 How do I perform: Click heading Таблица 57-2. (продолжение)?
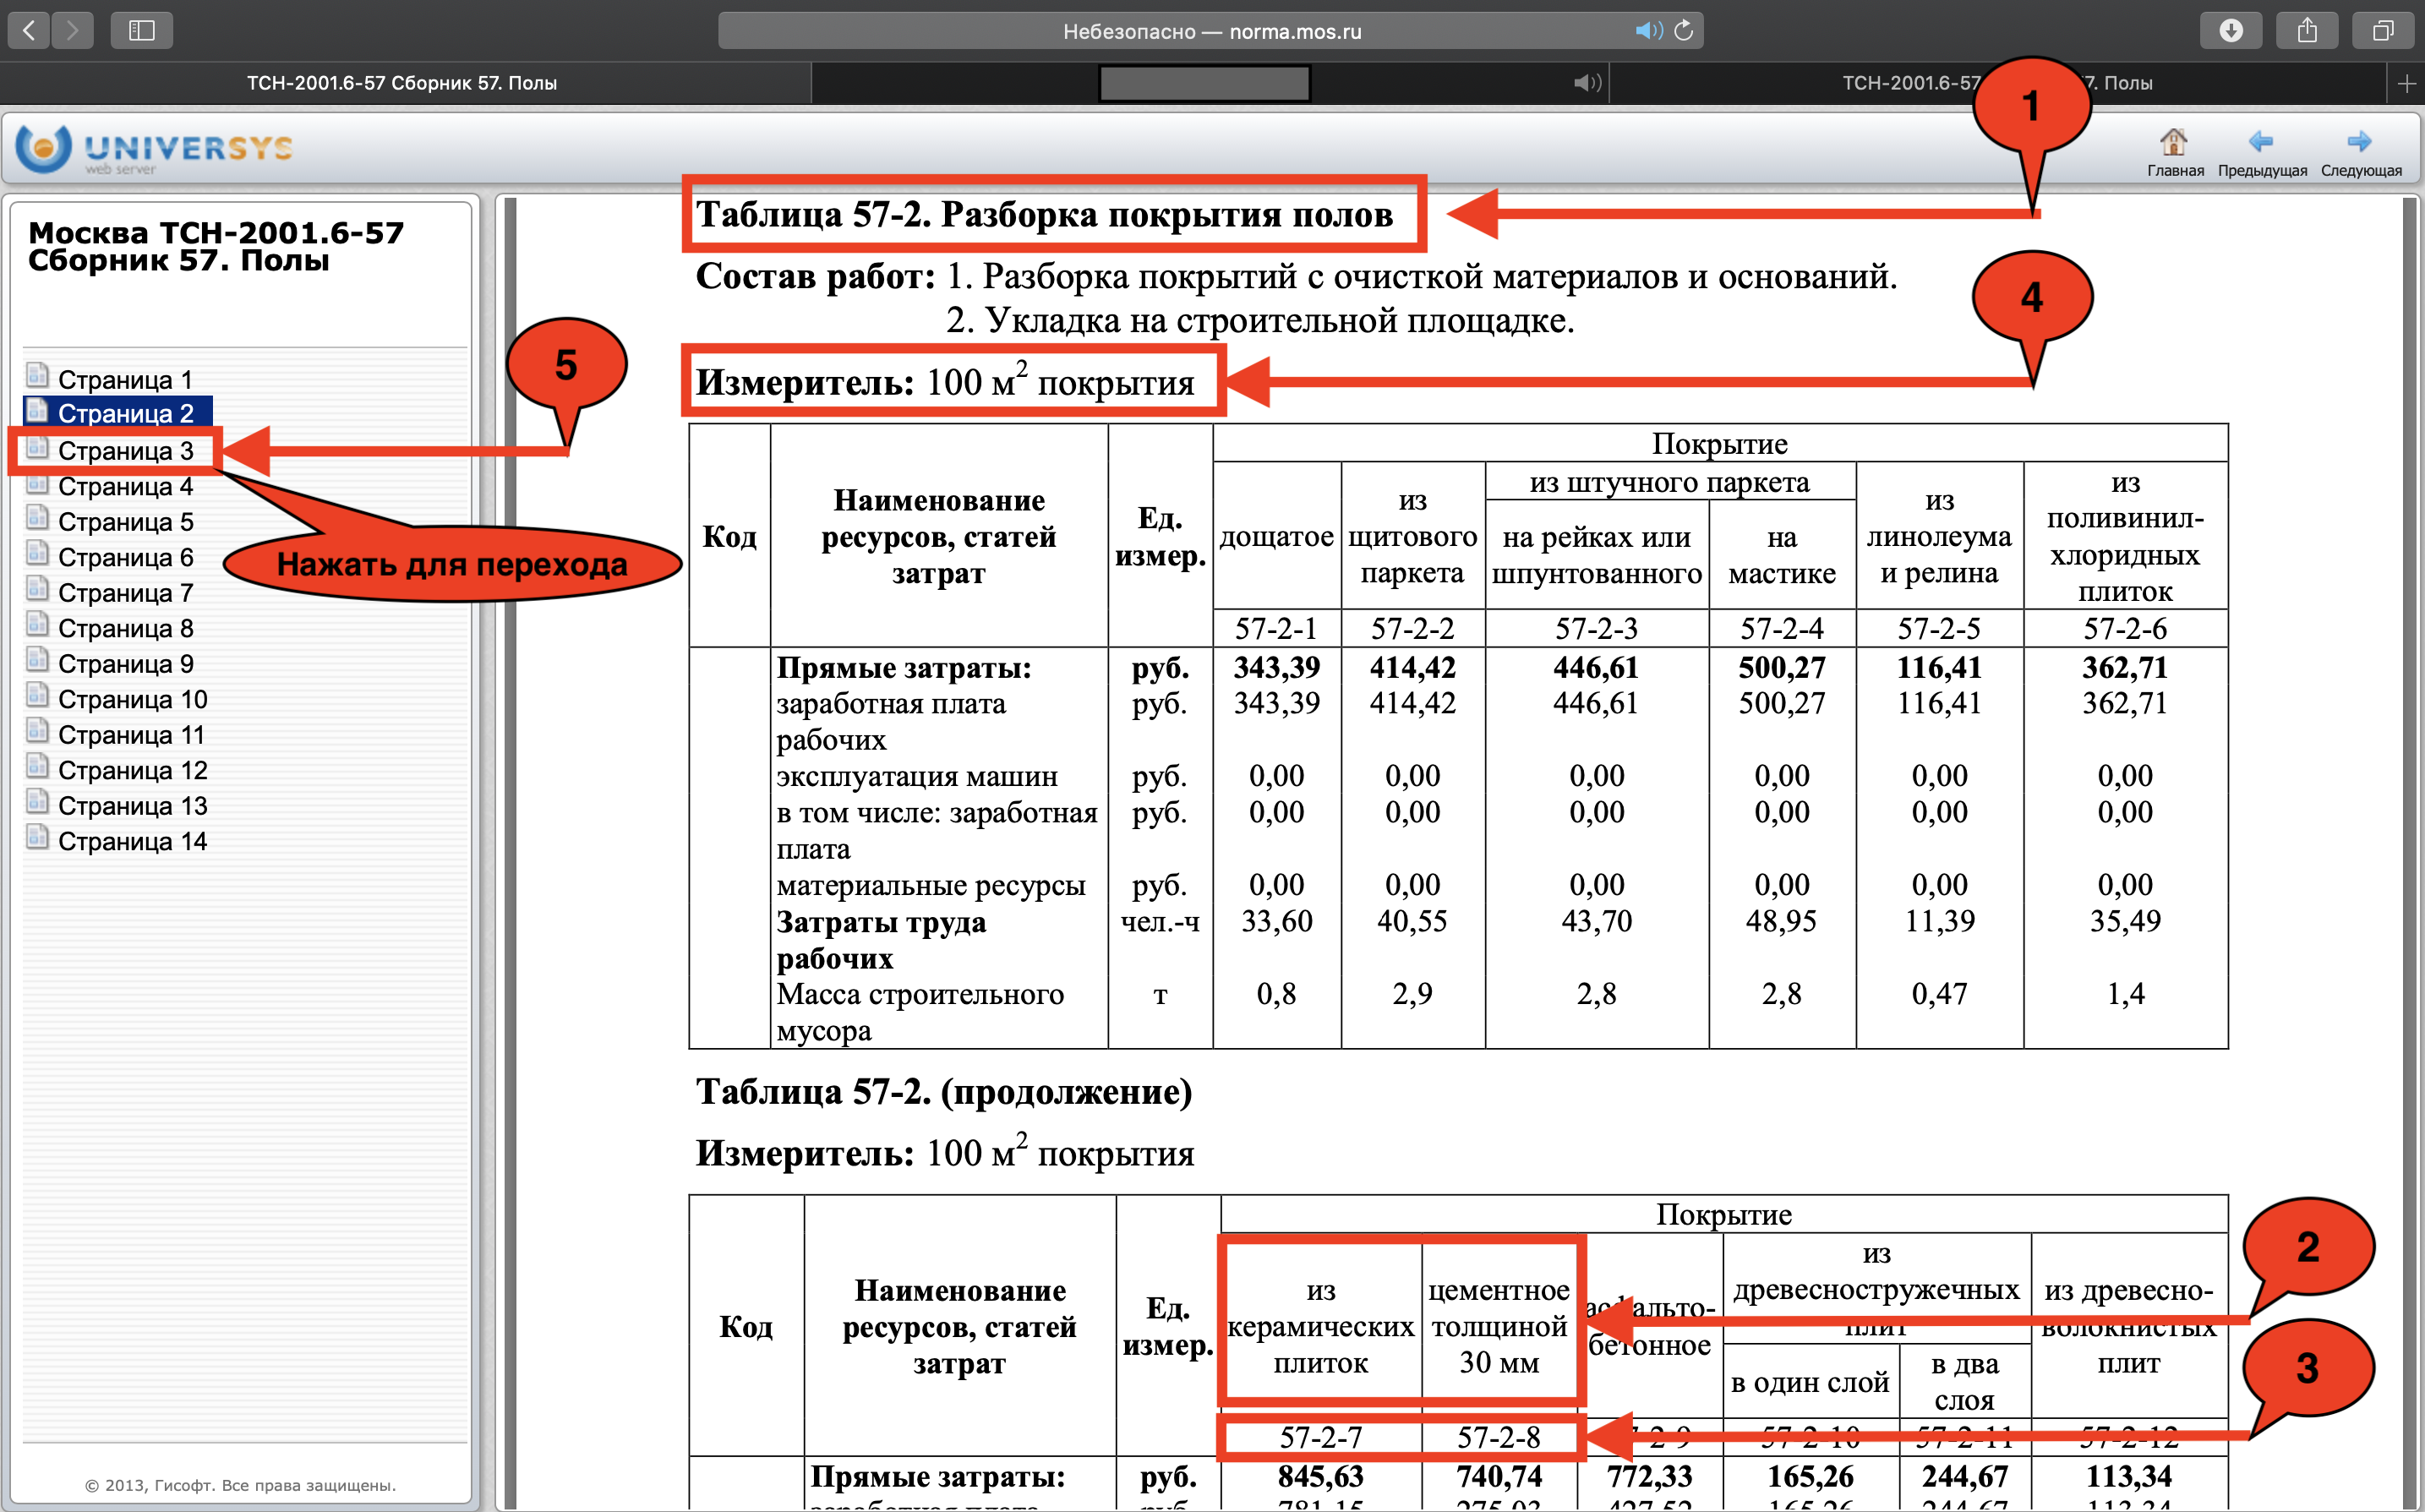click(944, 1091)
